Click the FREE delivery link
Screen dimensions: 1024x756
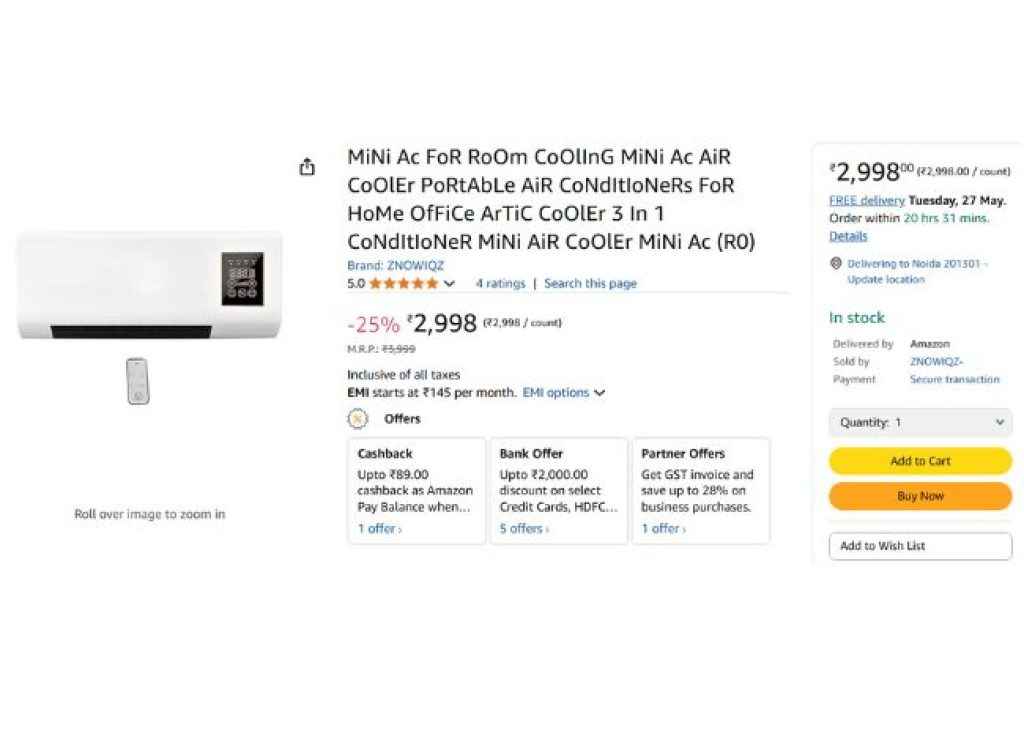pos(866,201)
